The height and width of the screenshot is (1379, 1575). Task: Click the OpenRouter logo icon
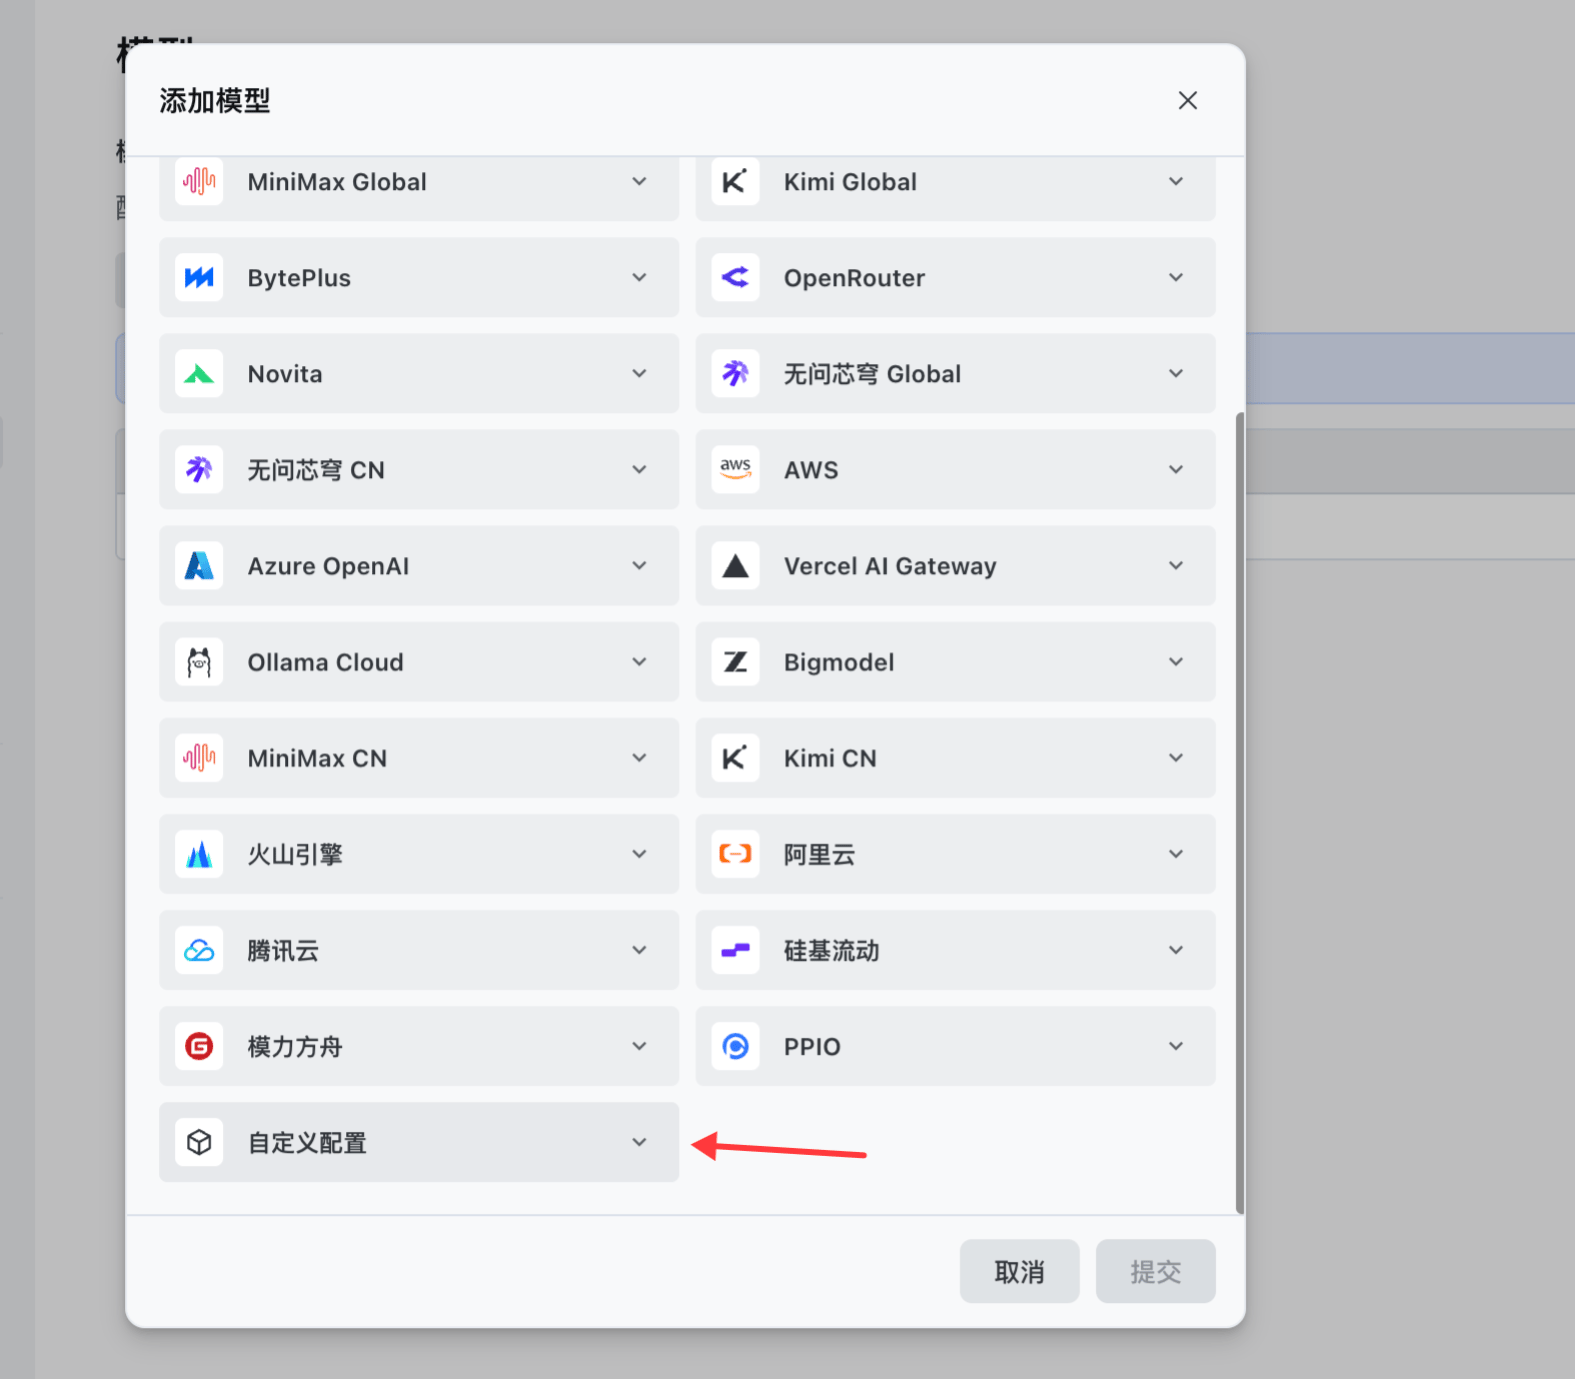click(735, 278)
